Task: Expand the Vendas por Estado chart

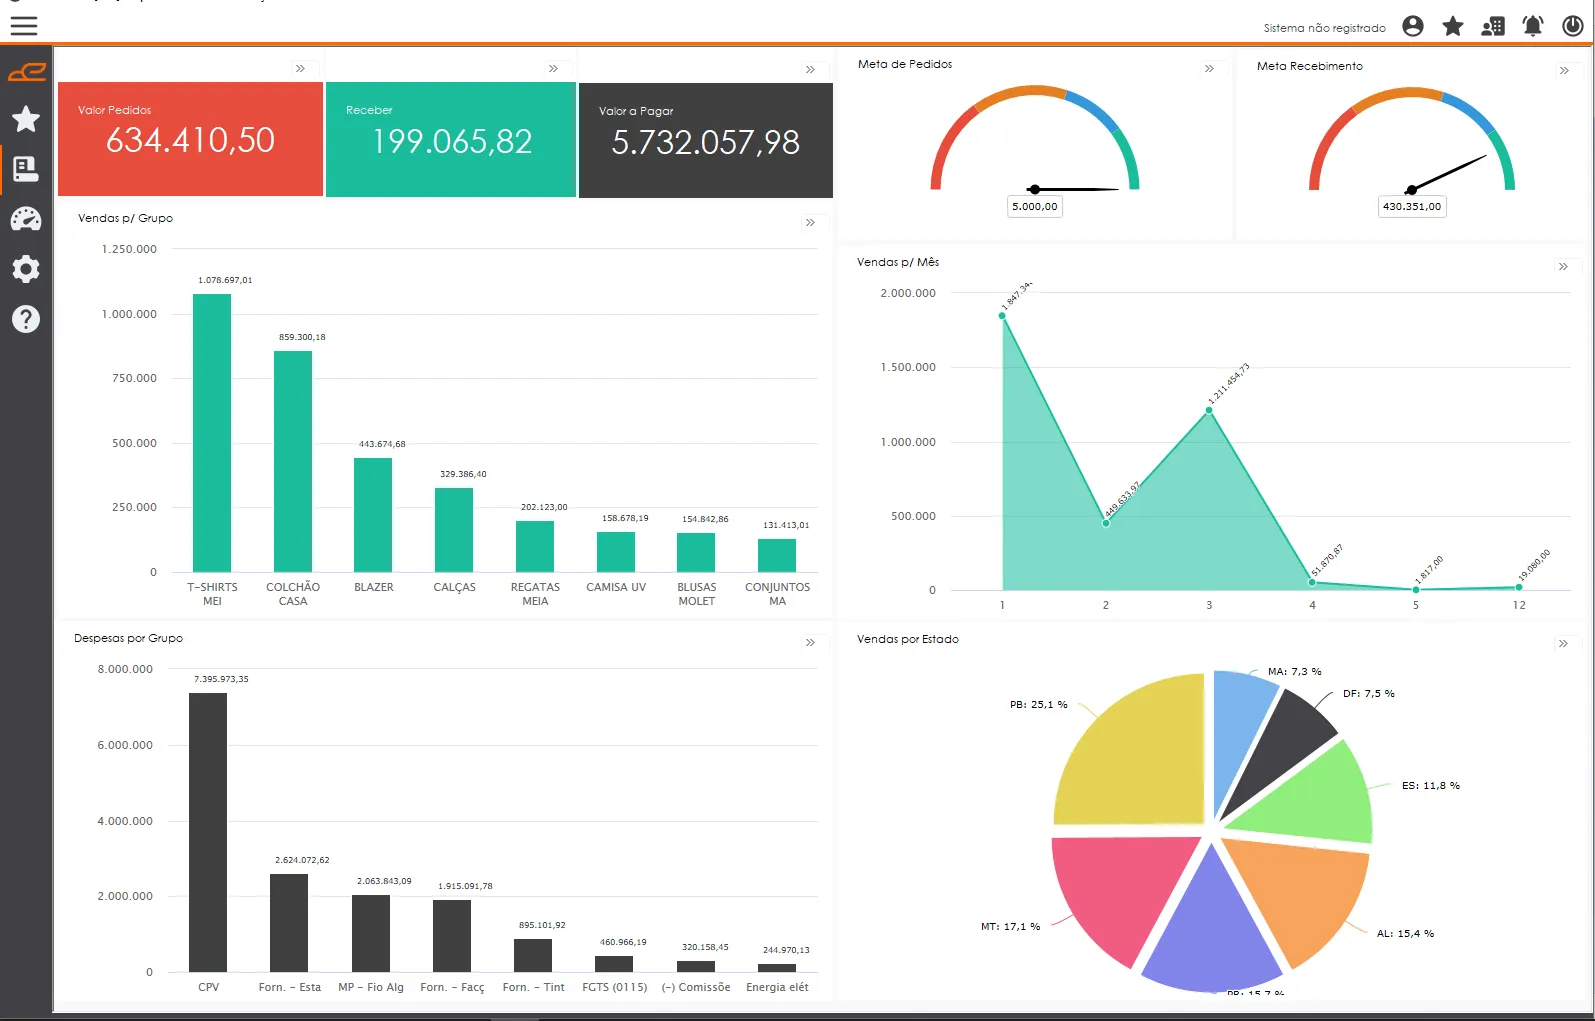Action: click(1563, 643)
